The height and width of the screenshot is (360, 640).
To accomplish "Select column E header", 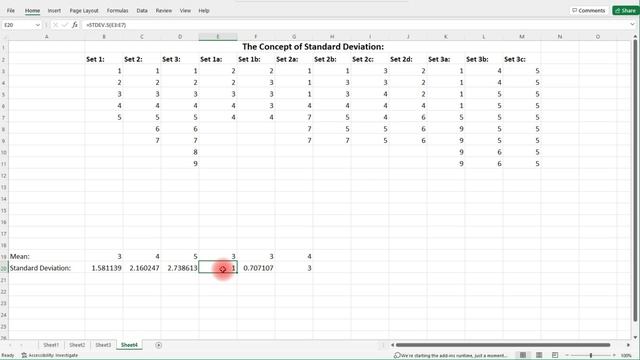I will (x=218, y=37).
